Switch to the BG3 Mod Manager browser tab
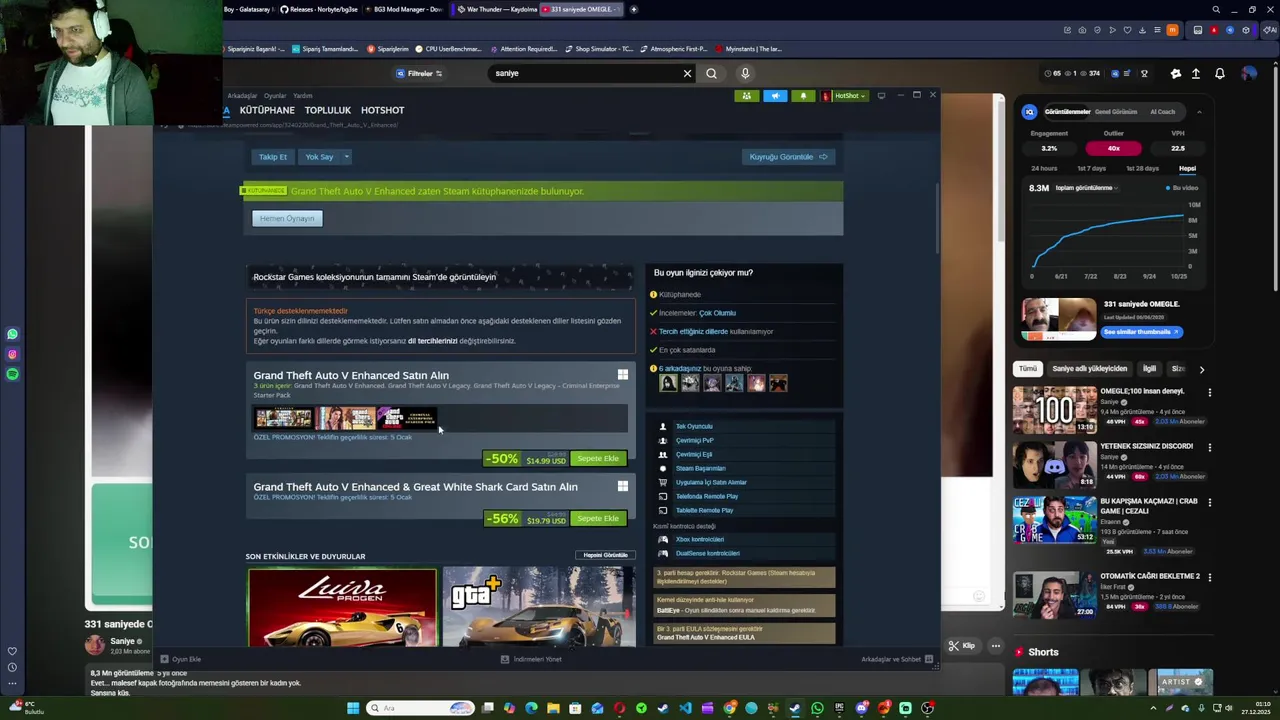 [x=405, y=9]
